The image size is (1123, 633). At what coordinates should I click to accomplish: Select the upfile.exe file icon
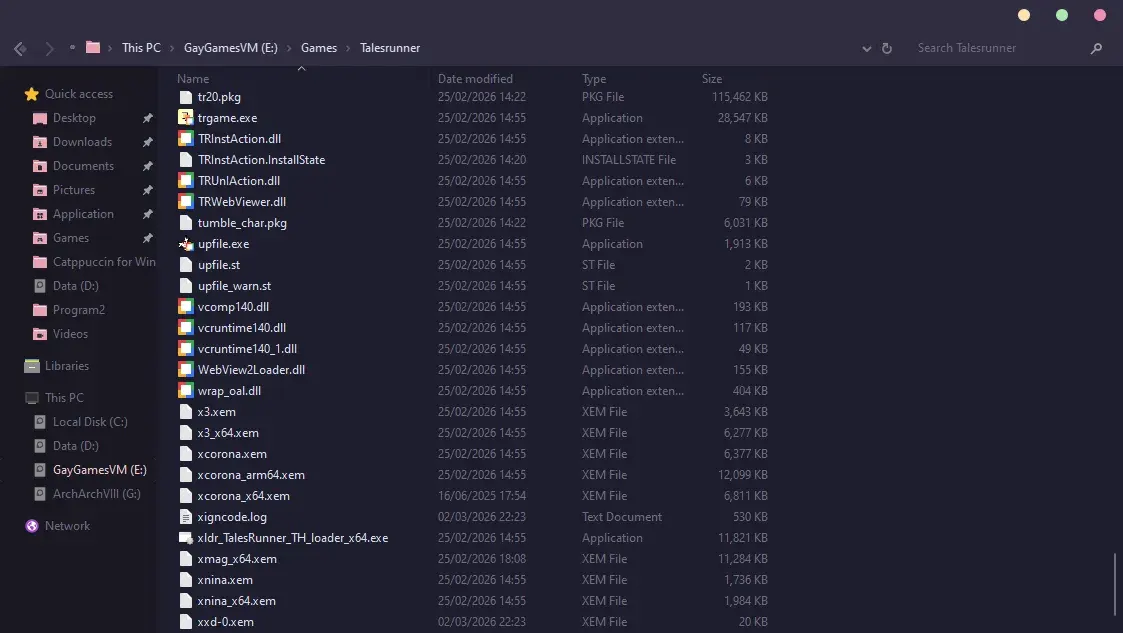(x=185, y=244)
